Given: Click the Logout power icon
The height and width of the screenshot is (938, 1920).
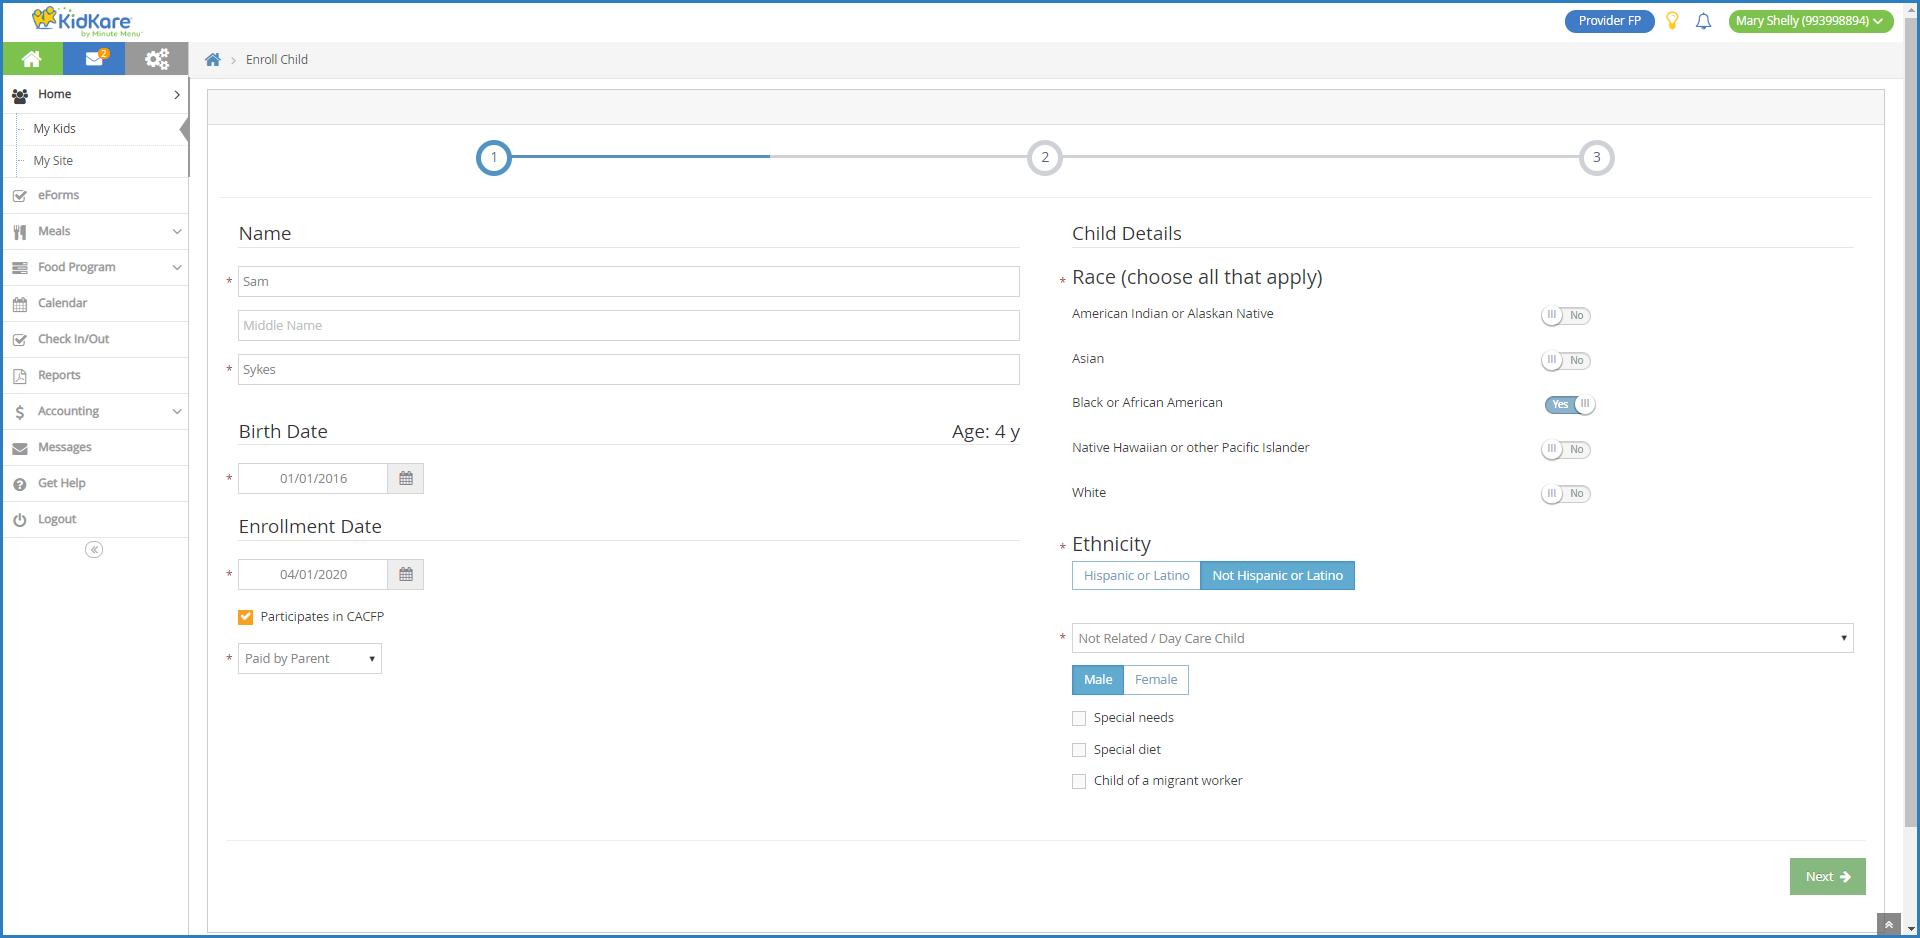Looking at the screenshot, I should [19, 520].
